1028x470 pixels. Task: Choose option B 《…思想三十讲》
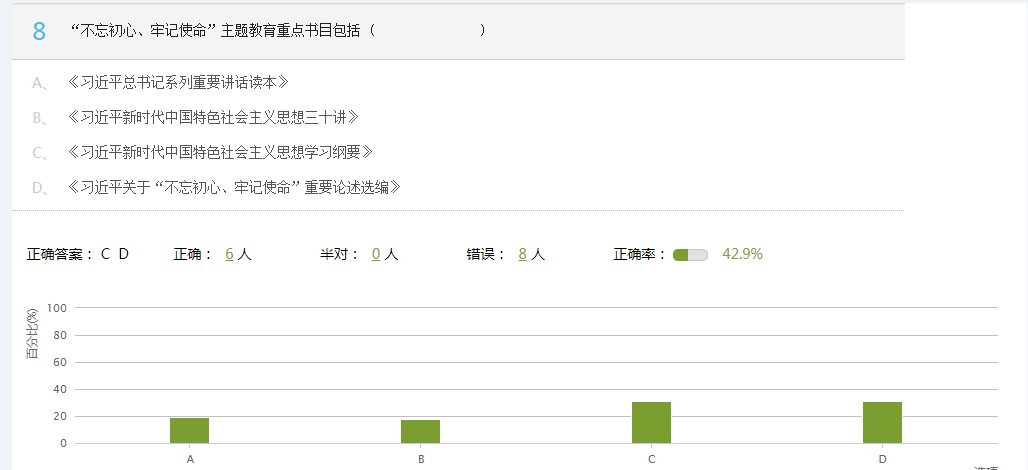coord(213,117)
